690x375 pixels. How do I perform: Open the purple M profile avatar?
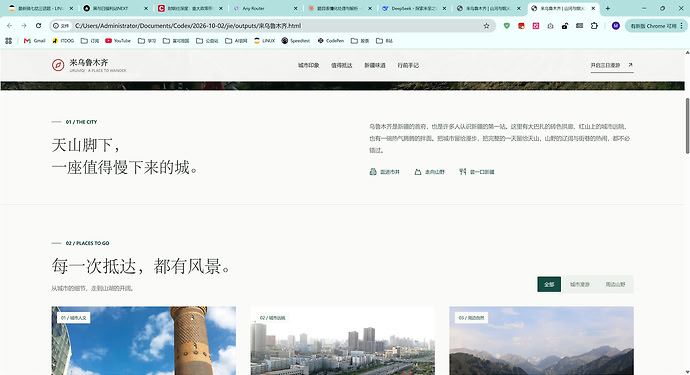click(x=616, y=26)
